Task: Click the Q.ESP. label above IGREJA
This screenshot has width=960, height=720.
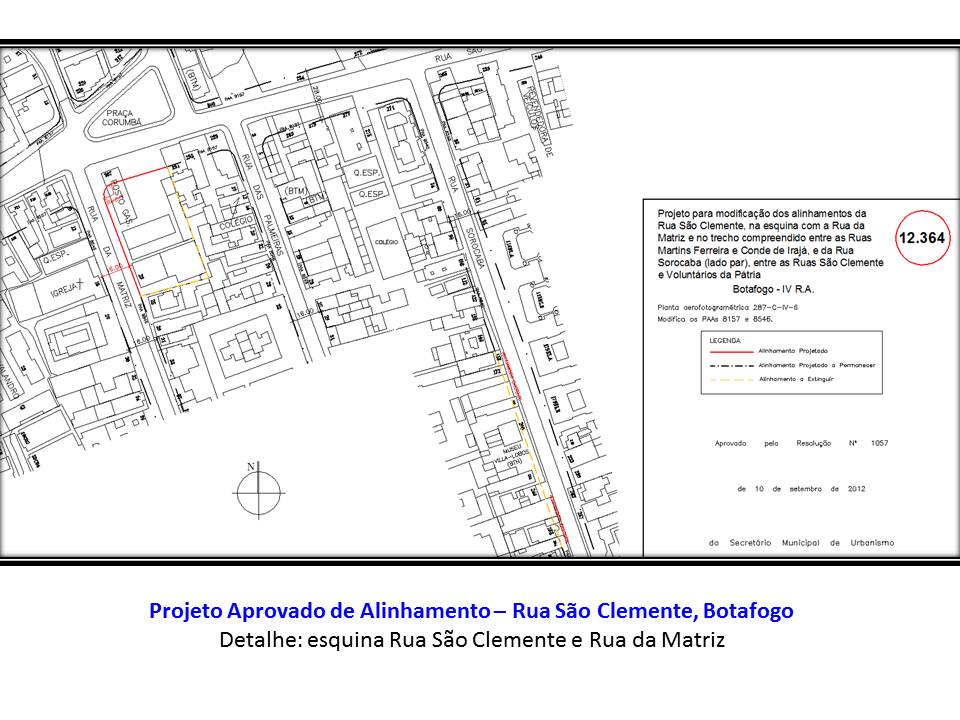Action: [x=58, y=257]
